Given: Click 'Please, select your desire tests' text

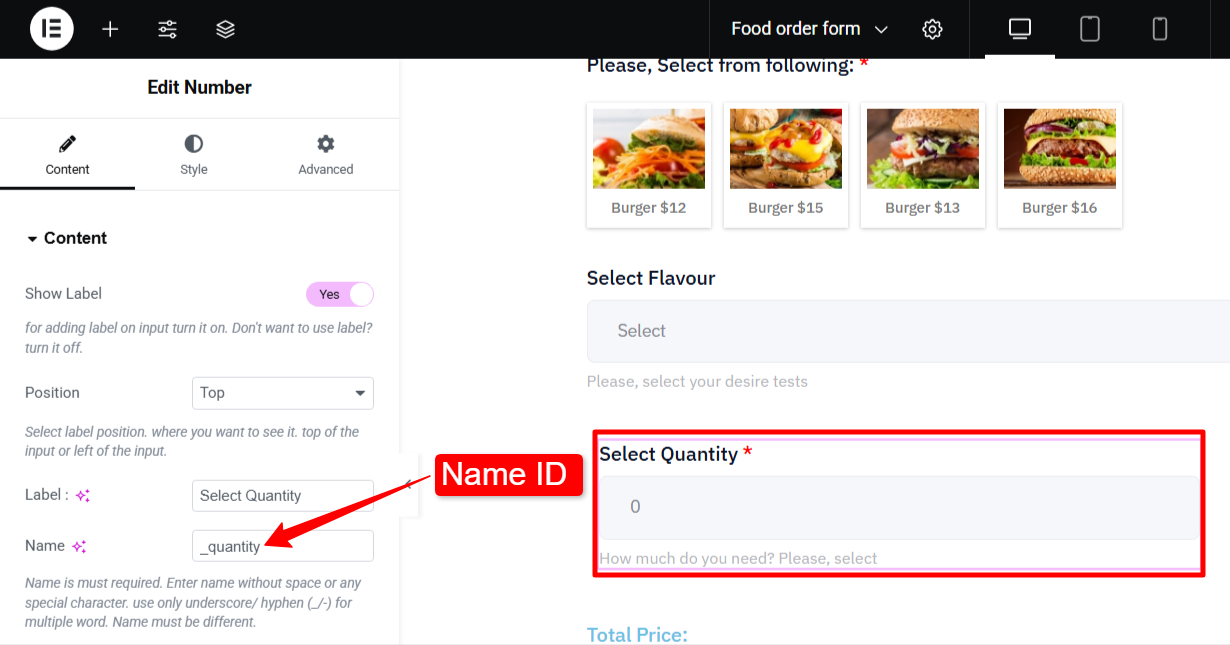Looking at the screenshot, I should (697, 382).
